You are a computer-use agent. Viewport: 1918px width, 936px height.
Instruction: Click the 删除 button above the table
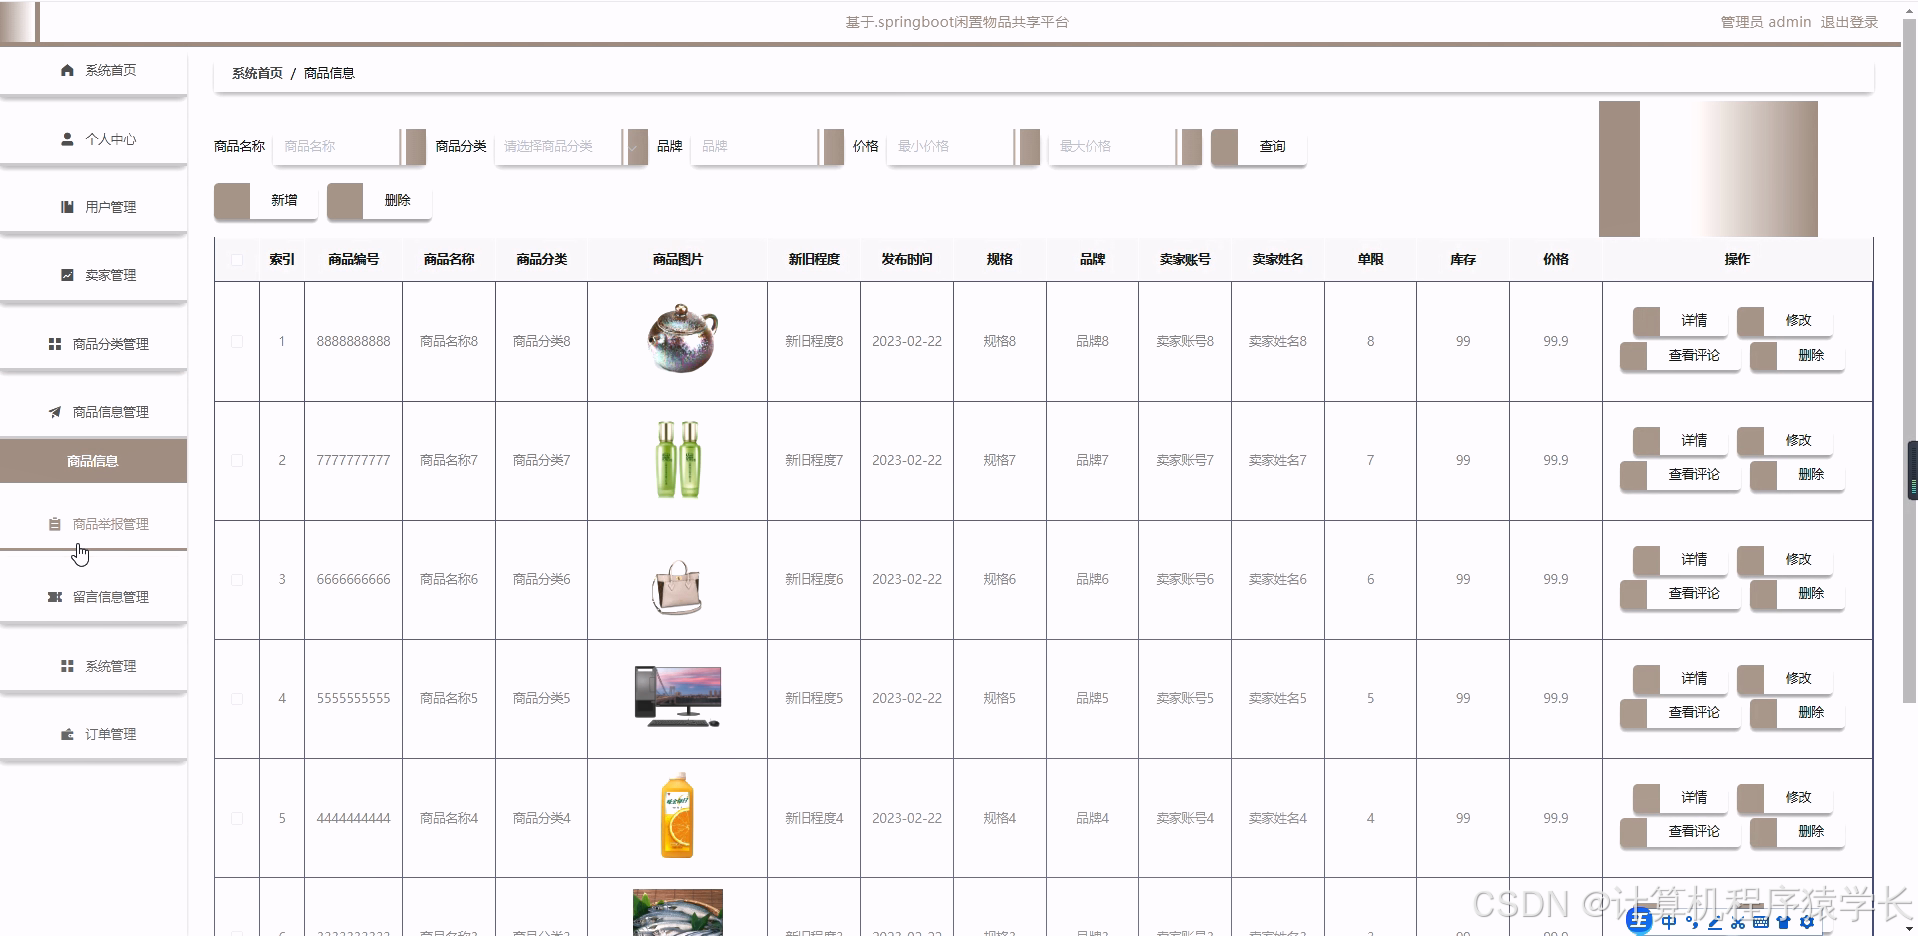[379, 200]
